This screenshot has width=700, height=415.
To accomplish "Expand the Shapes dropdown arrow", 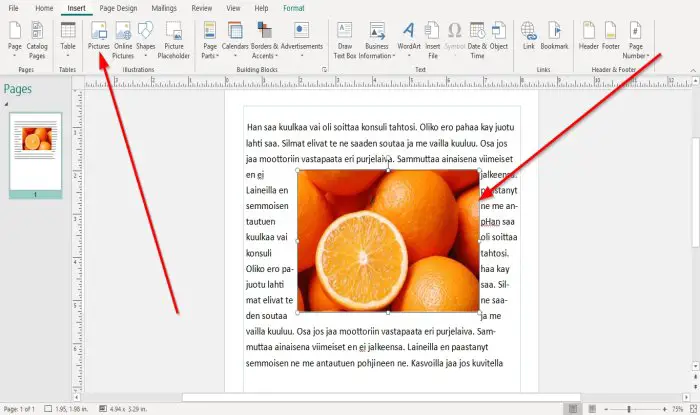I will [146, 56].
